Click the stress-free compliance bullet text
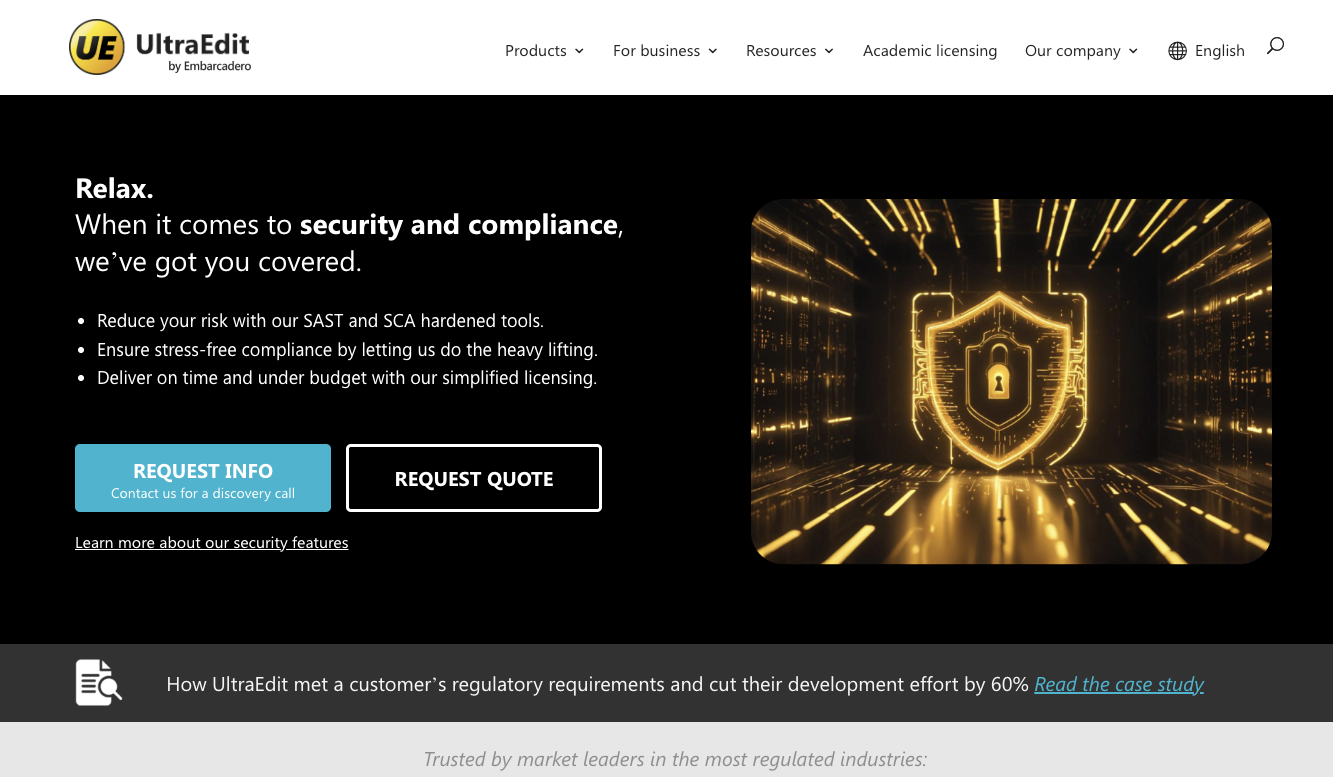1333x777 pixels. [x=347, y=350]
